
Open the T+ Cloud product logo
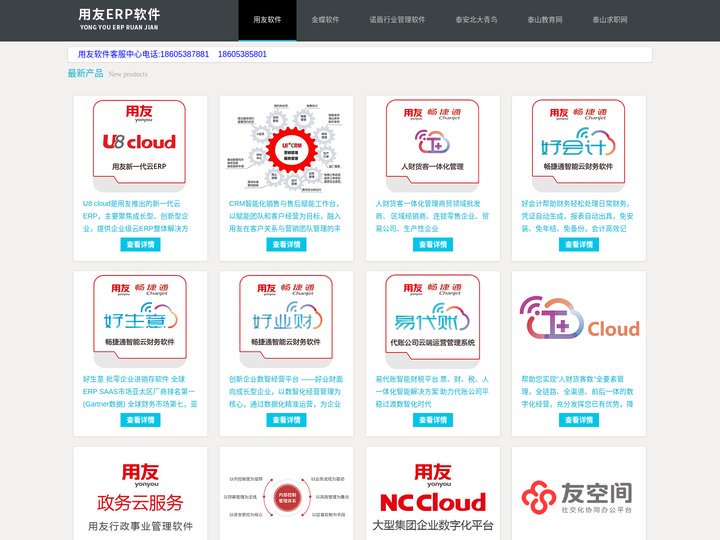coord(579,319)
